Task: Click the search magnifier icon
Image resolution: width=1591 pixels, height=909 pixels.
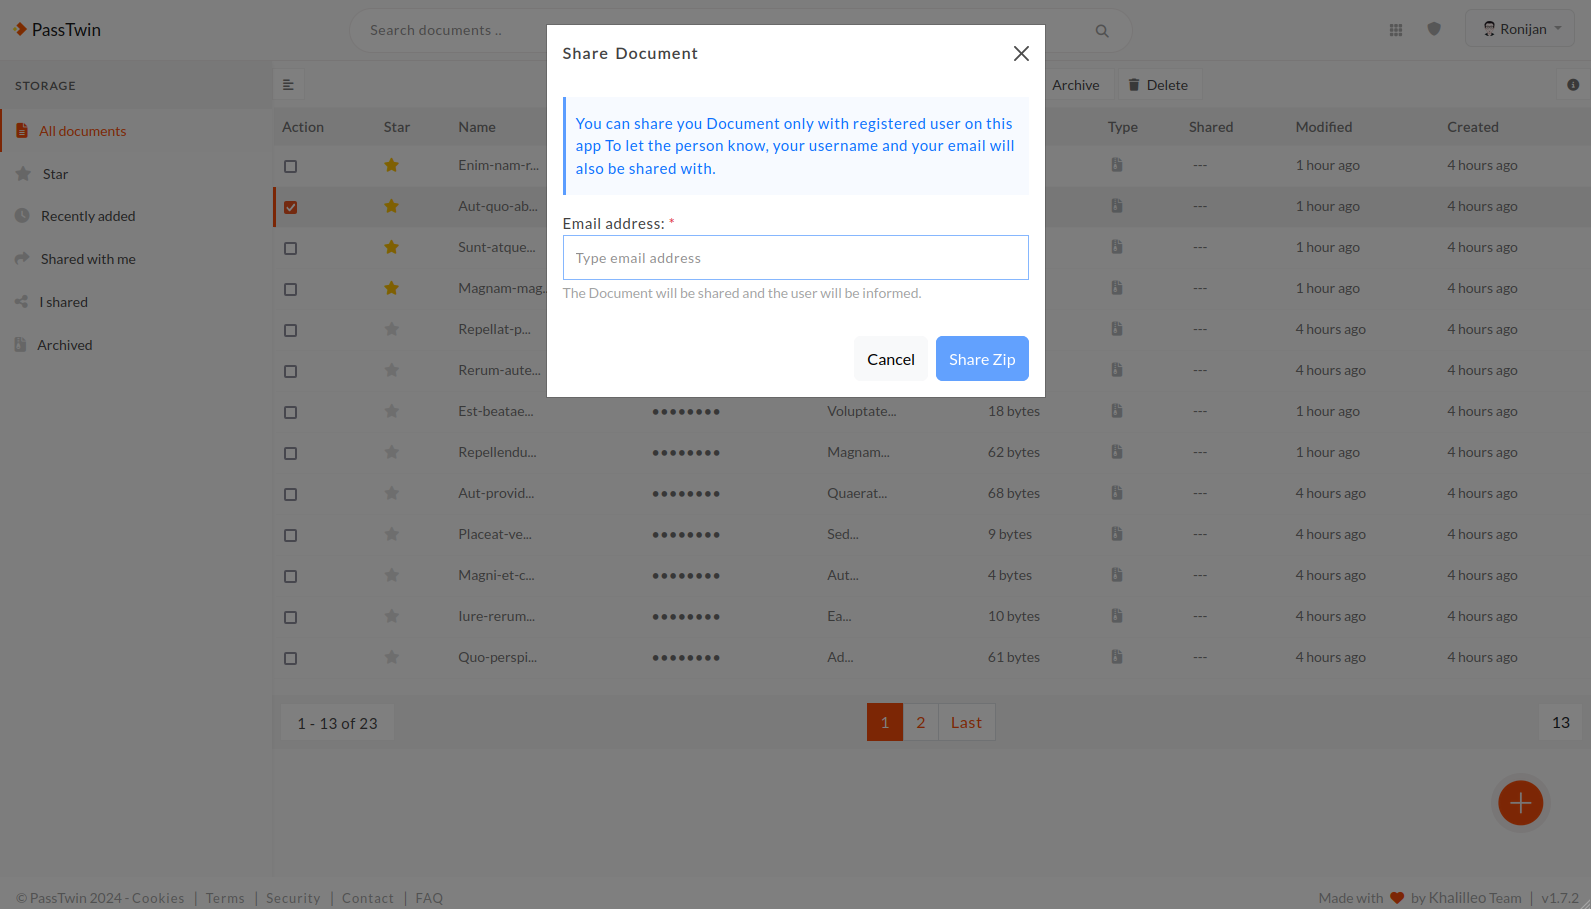Action: pos(1101,31)
